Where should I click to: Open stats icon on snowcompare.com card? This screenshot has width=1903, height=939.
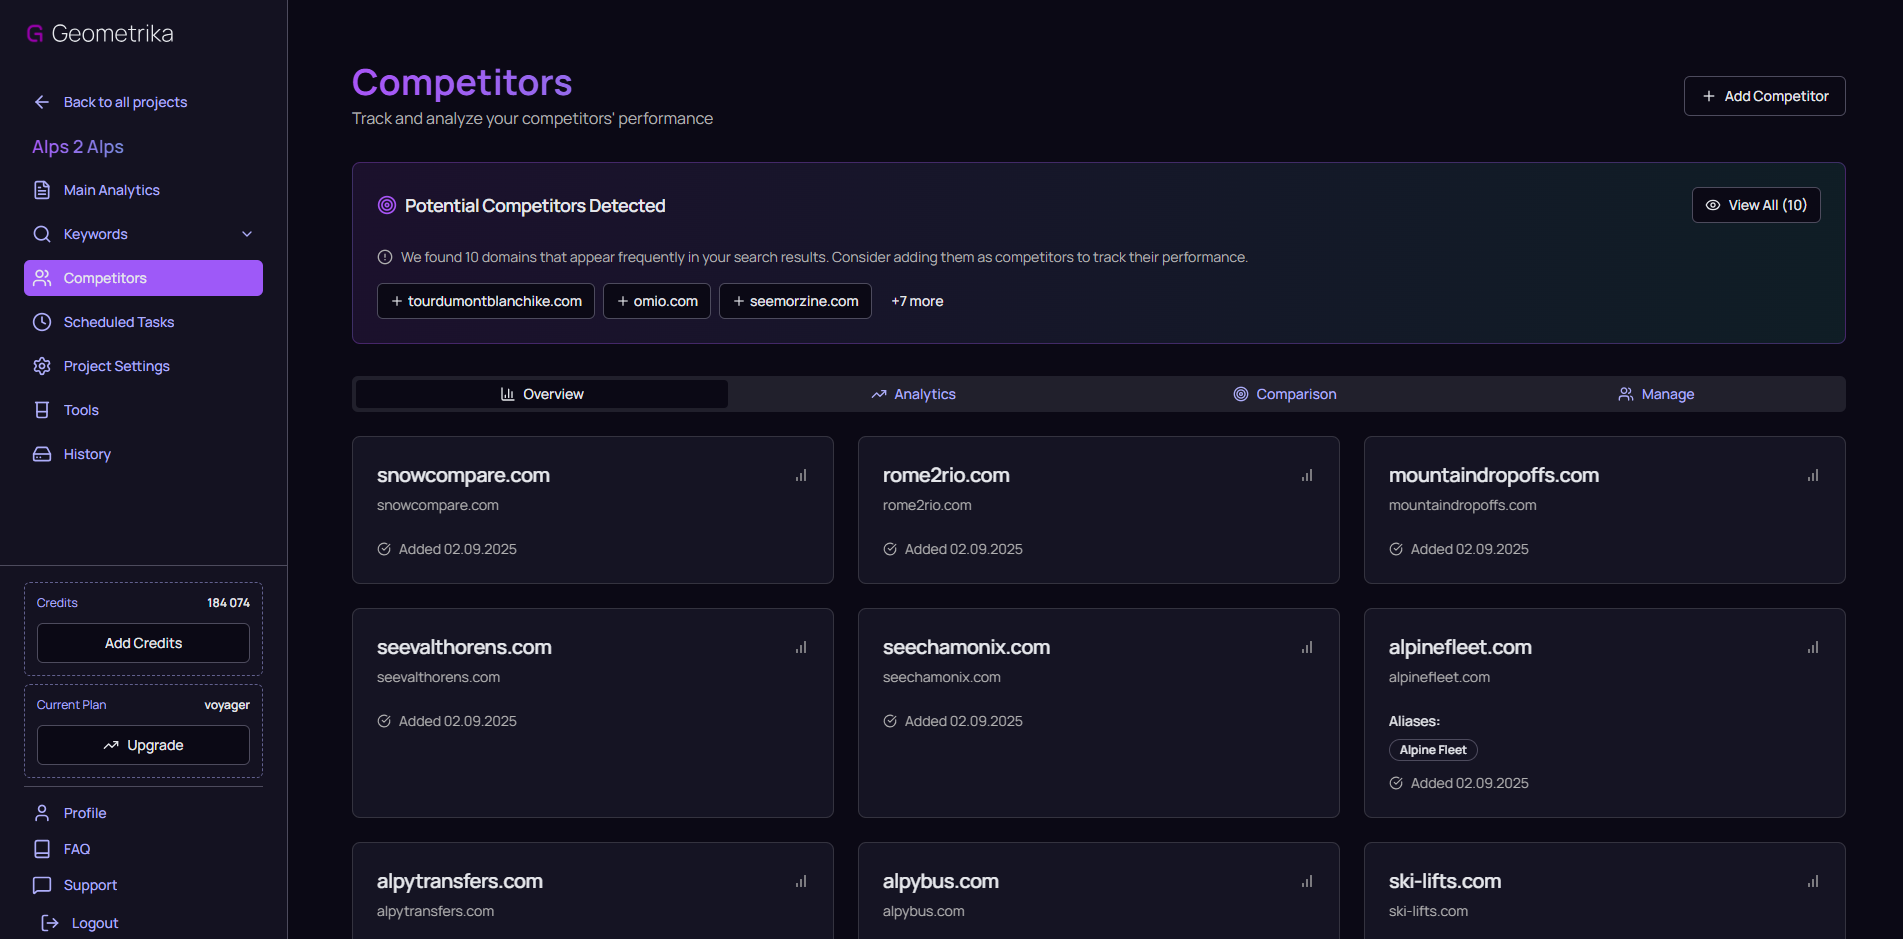click(801, 476)
